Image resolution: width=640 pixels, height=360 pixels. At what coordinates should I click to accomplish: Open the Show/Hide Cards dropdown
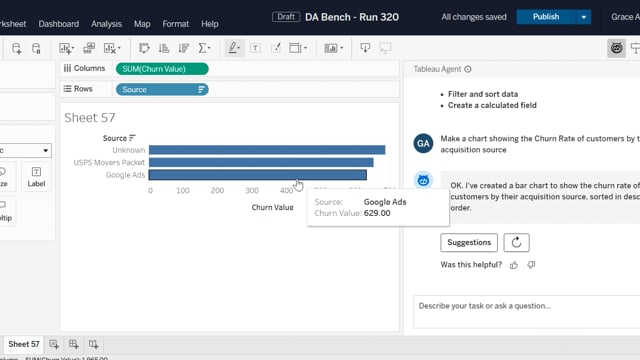point(333,48)
